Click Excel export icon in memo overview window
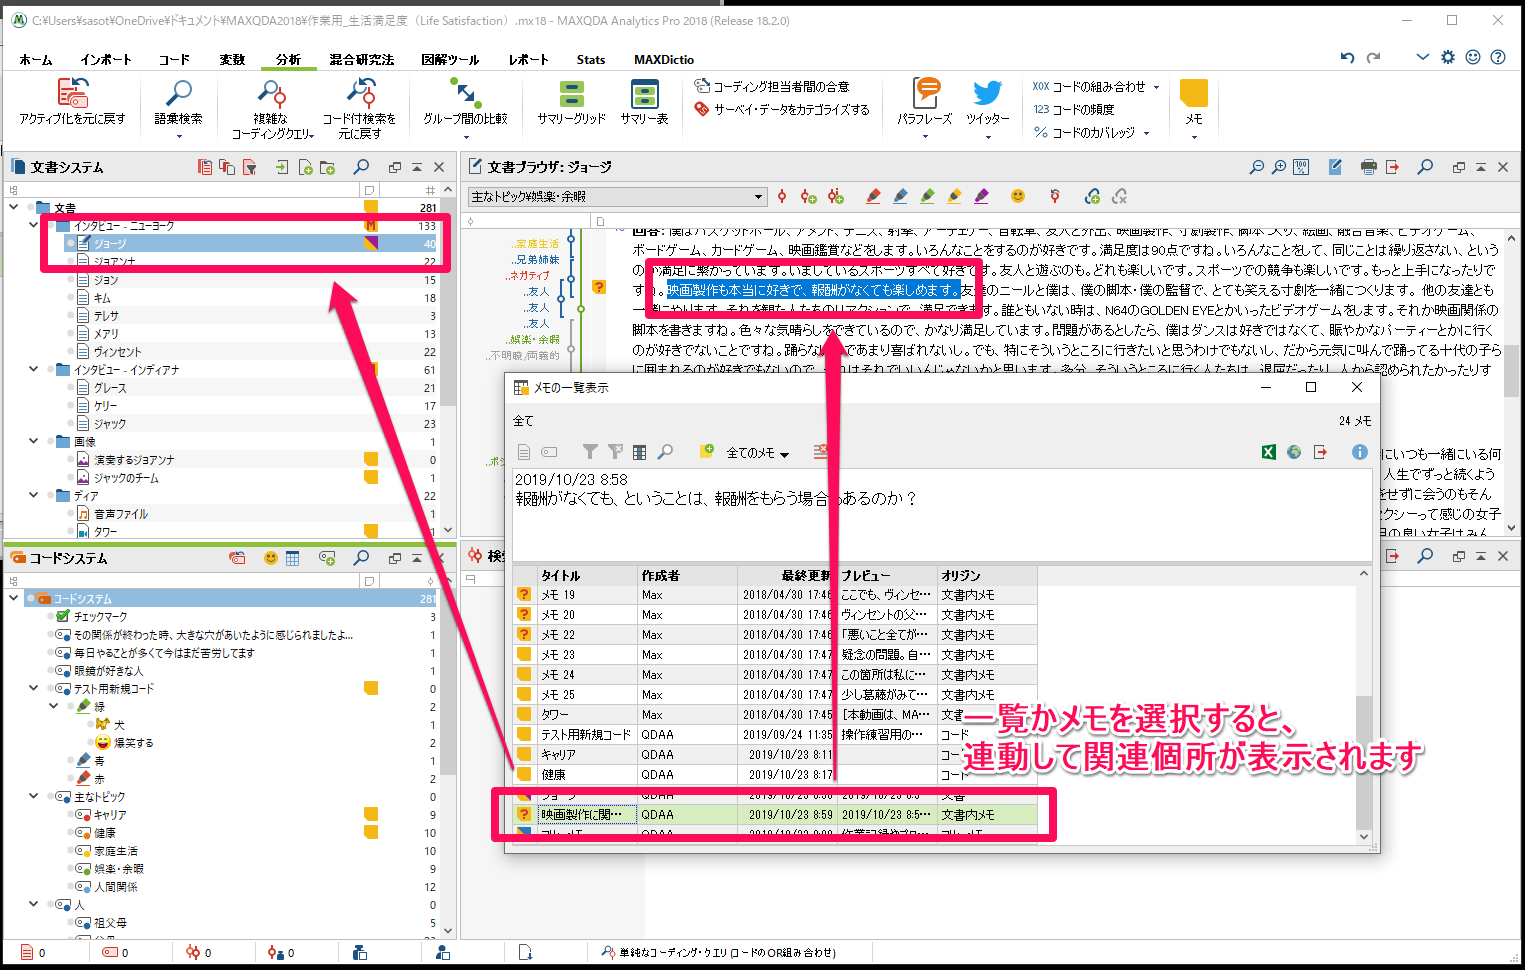The width and height of the screenshot is (1525, 970). point(1268,452)
